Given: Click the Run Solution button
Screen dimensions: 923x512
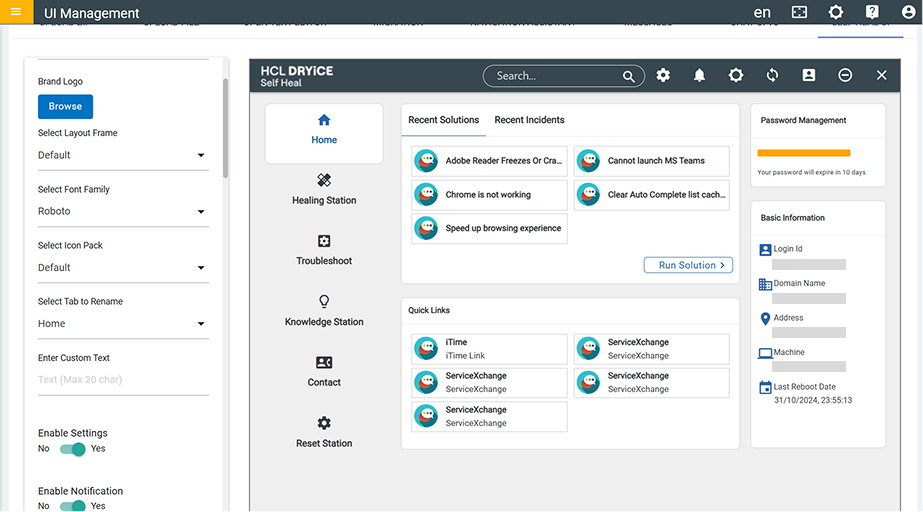Looking at the screenshot, I should pos(688,265).
